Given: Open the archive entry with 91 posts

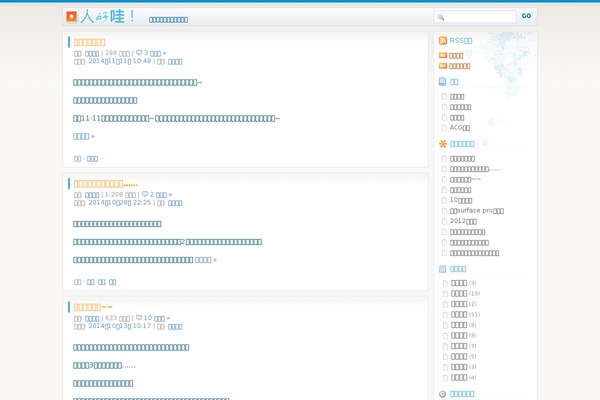Looking at the screenshot, I should 459,314.
